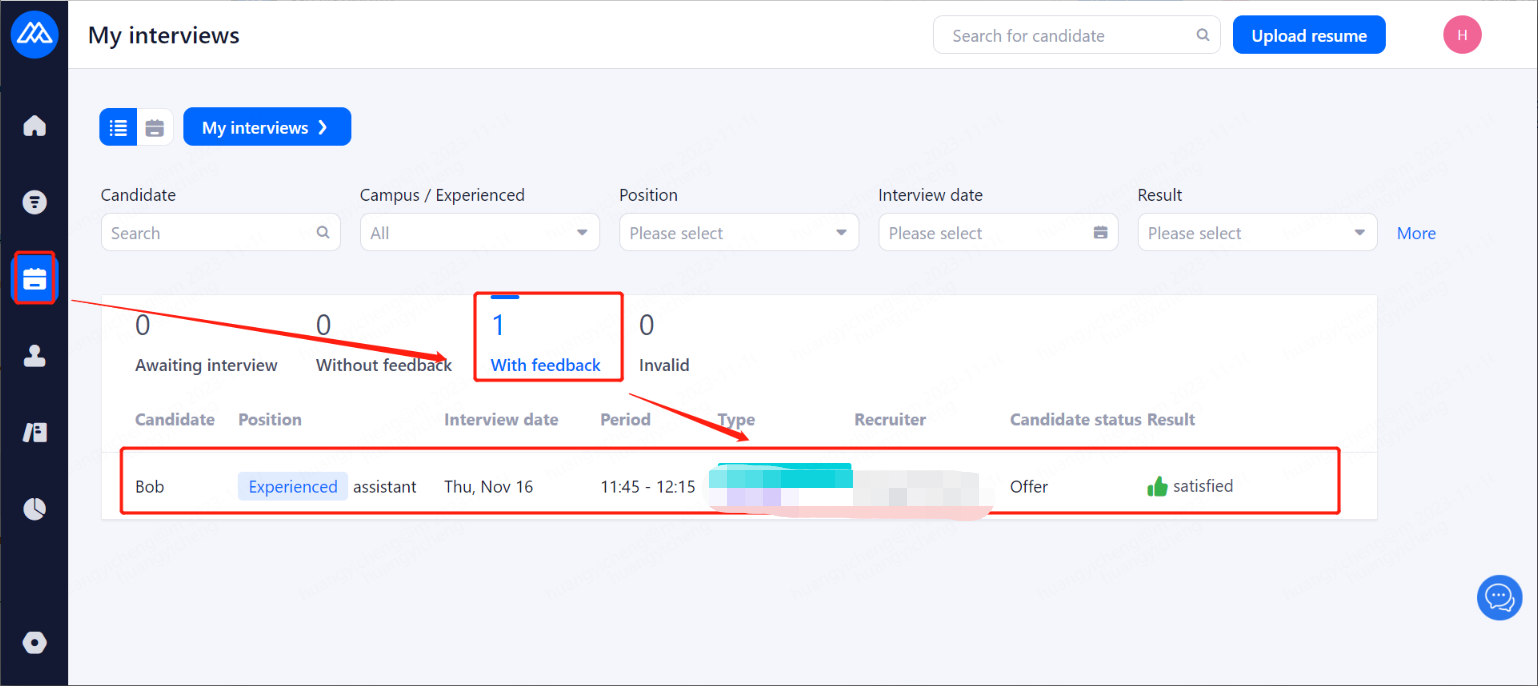Image resolution: width=1538 pixels, height=686 pixels.
Task: Switch to calendar view toggle
Action: click(155, 127)
